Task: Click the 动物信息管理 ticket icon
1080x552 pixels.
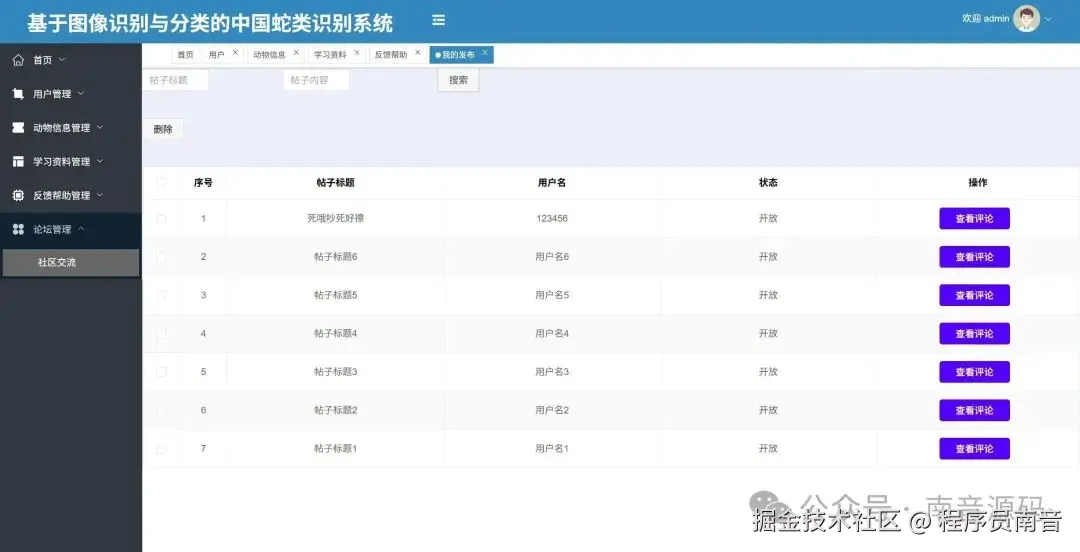Action: point(19,127)
